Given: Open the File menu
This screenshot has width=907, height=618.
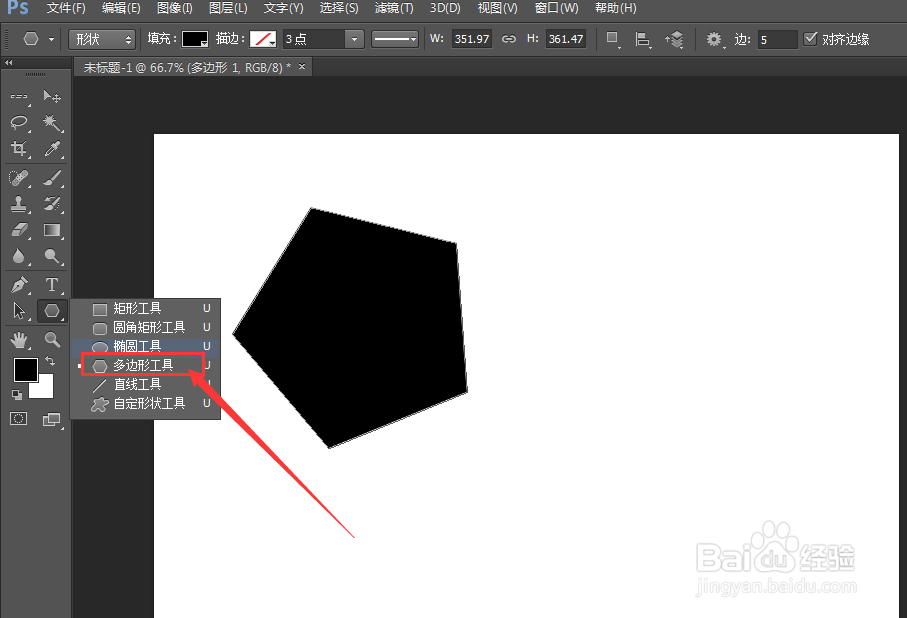Looking at the screenshot, I should click(66, 8).
